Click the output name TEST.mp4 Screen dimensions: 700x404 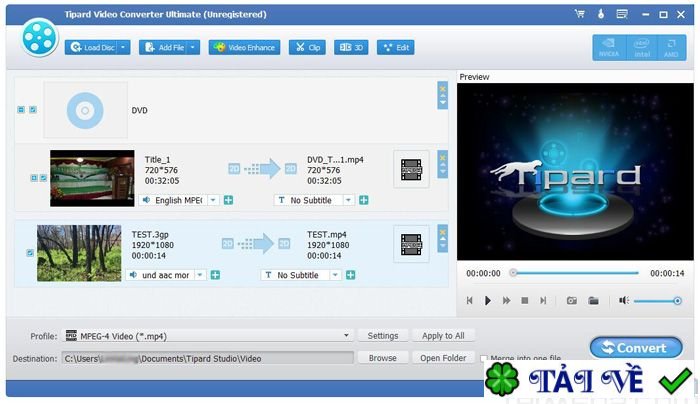[326, 234]
